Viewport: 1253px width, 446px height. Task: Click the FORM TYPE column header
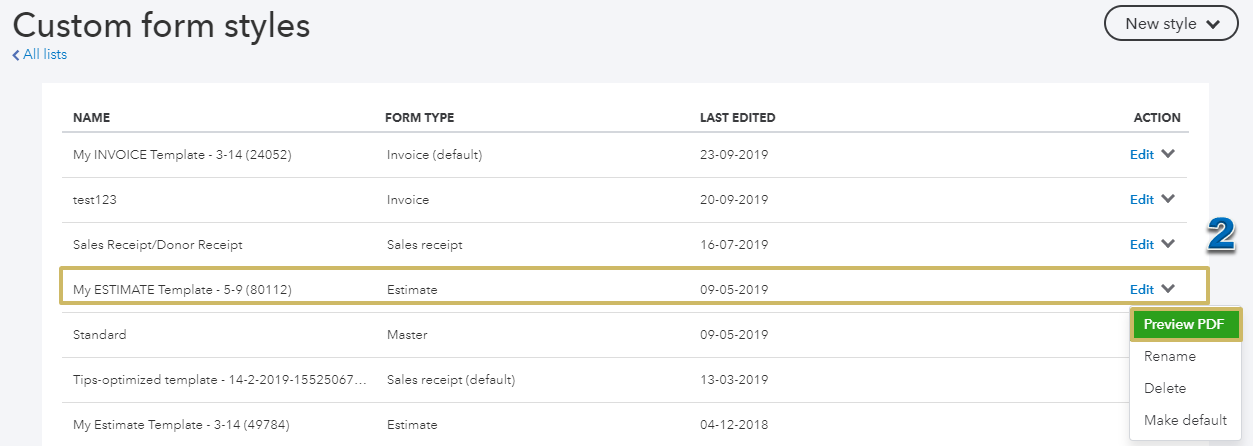[x=419, y=118]
